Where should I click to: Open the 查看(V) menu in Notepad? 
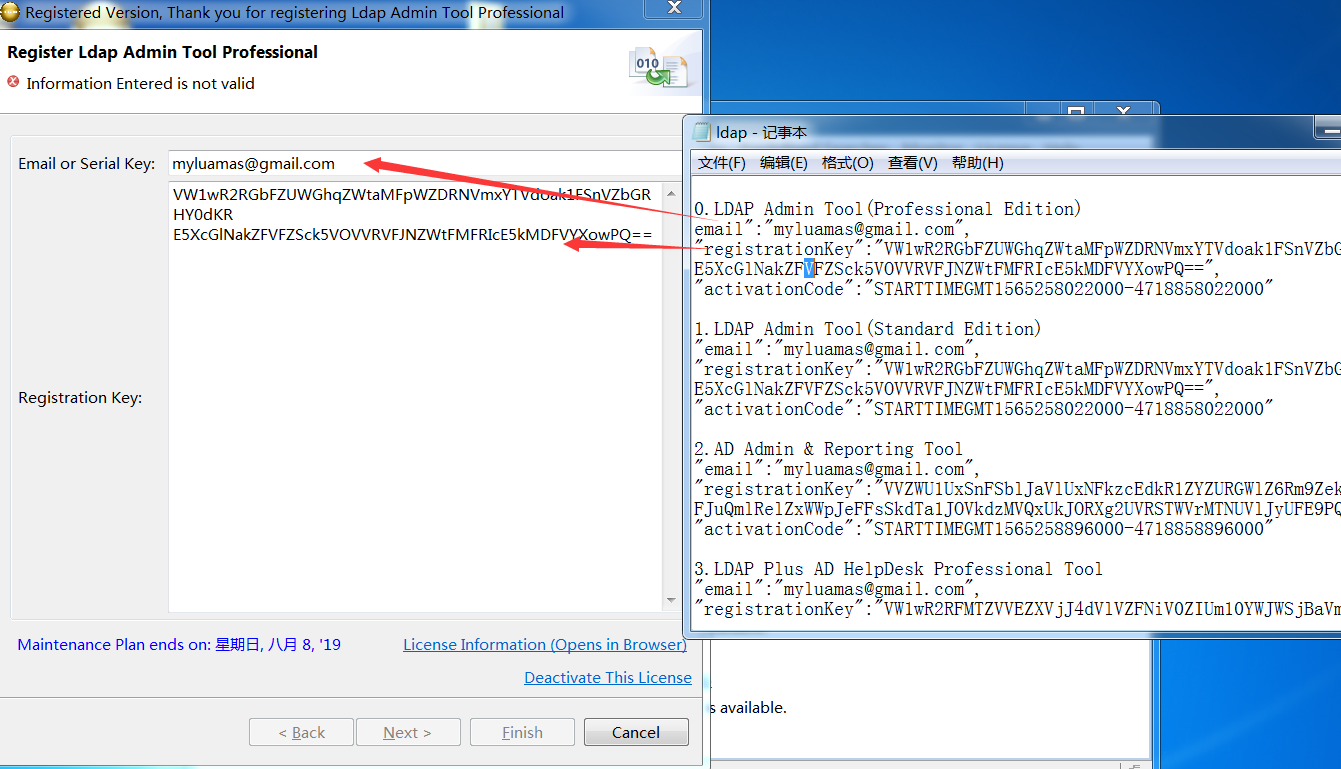(x=912, y=163)
